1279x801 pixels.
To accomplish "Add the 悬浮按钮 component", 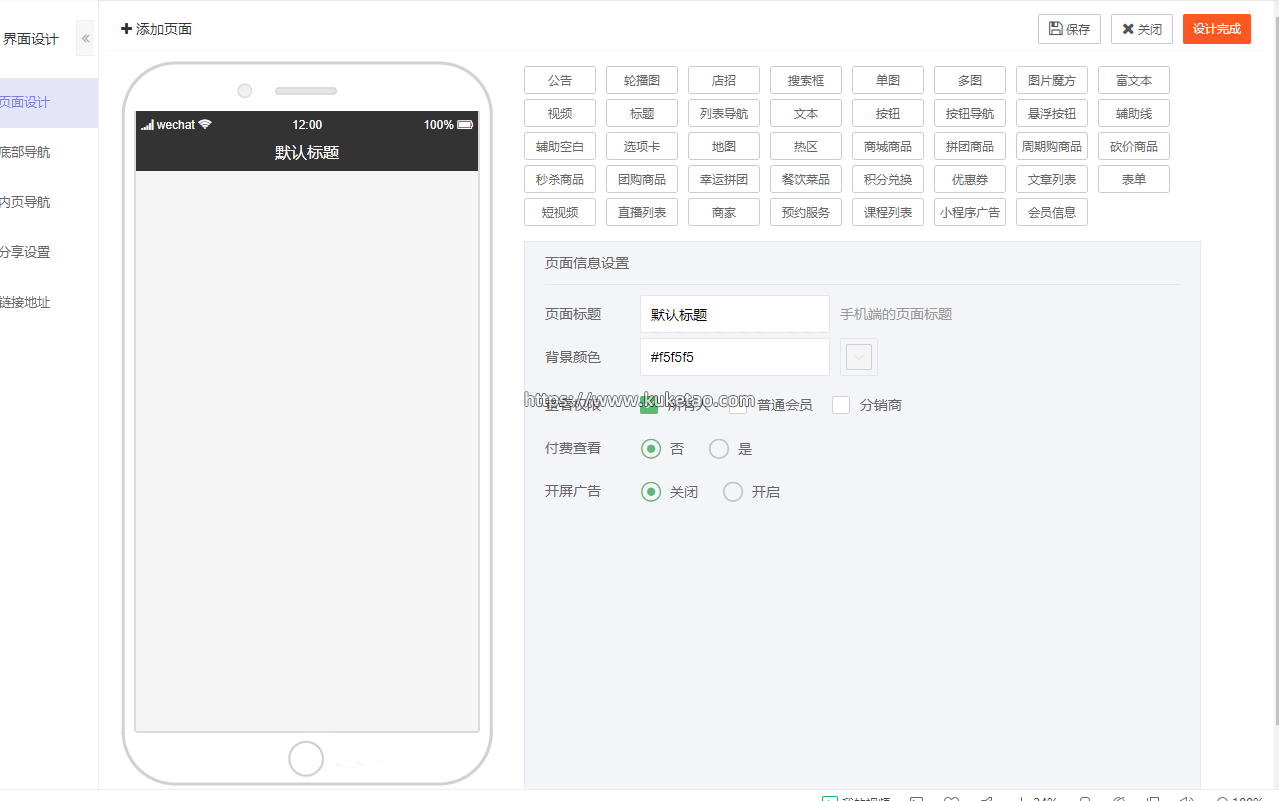I will [1052, 113].
